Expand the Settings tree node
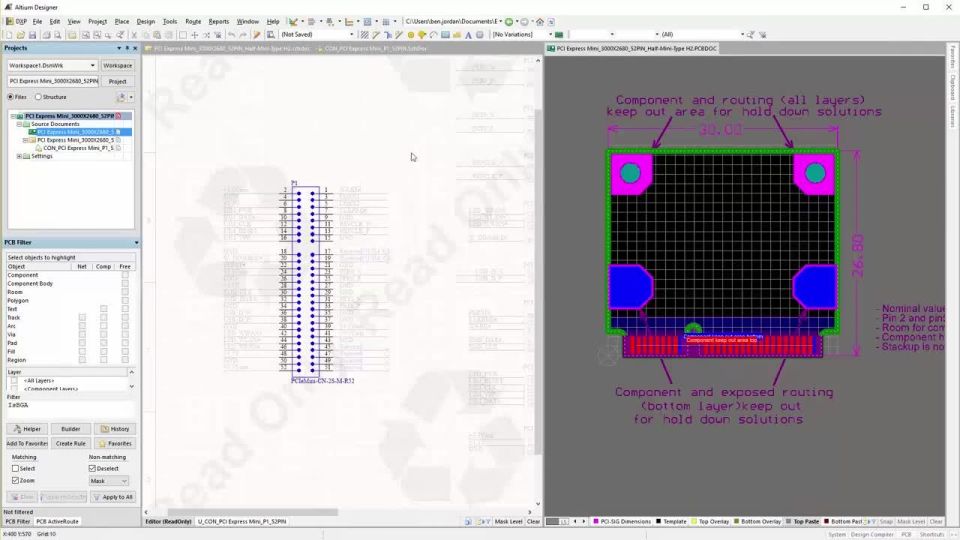The image size is (960, 540). [x=19, y=157]
